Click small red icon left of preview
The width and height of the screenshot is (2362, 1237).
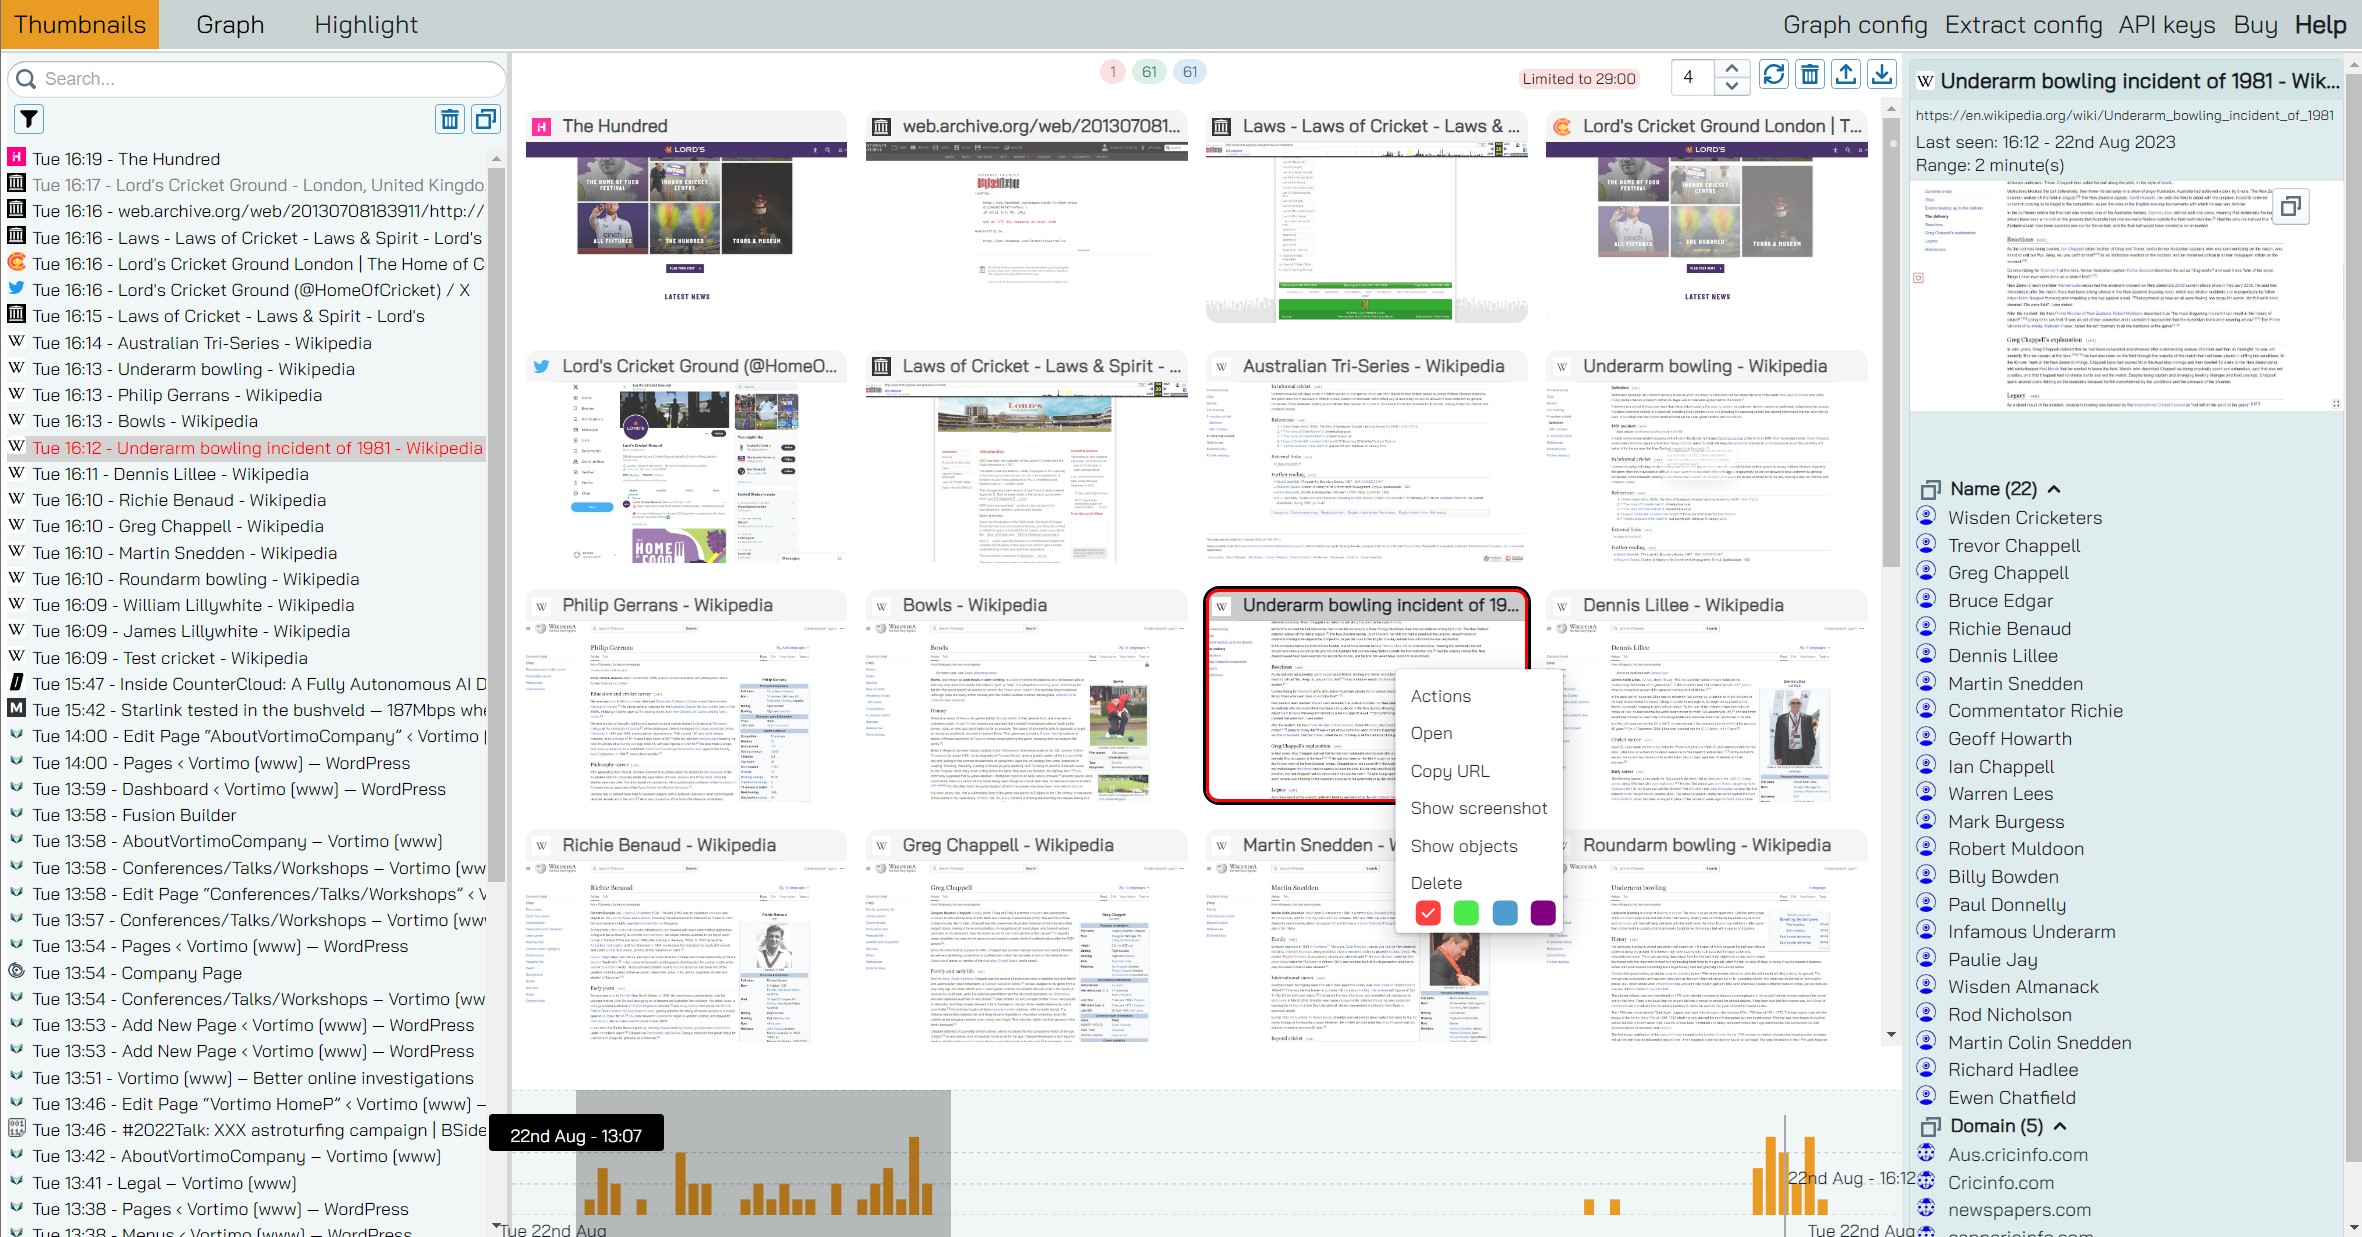click(1918, 278)
